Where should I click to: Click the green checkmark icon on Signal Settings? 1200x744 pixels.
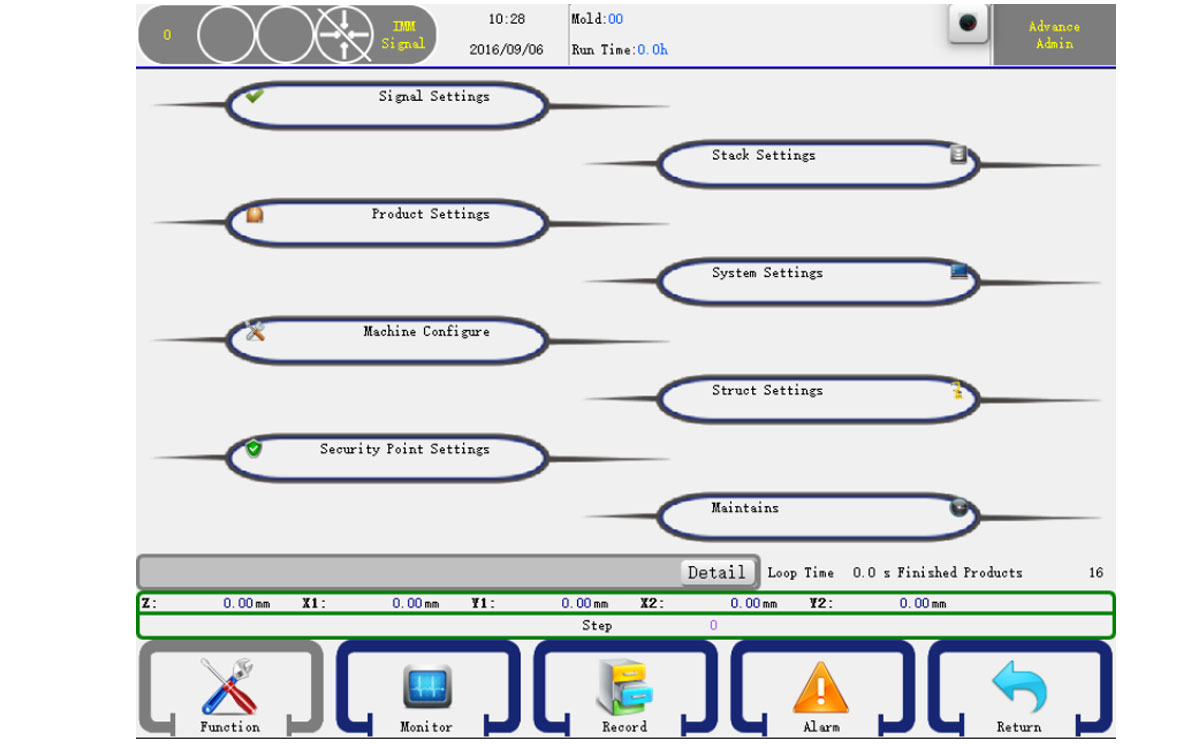tap(255, 96)
